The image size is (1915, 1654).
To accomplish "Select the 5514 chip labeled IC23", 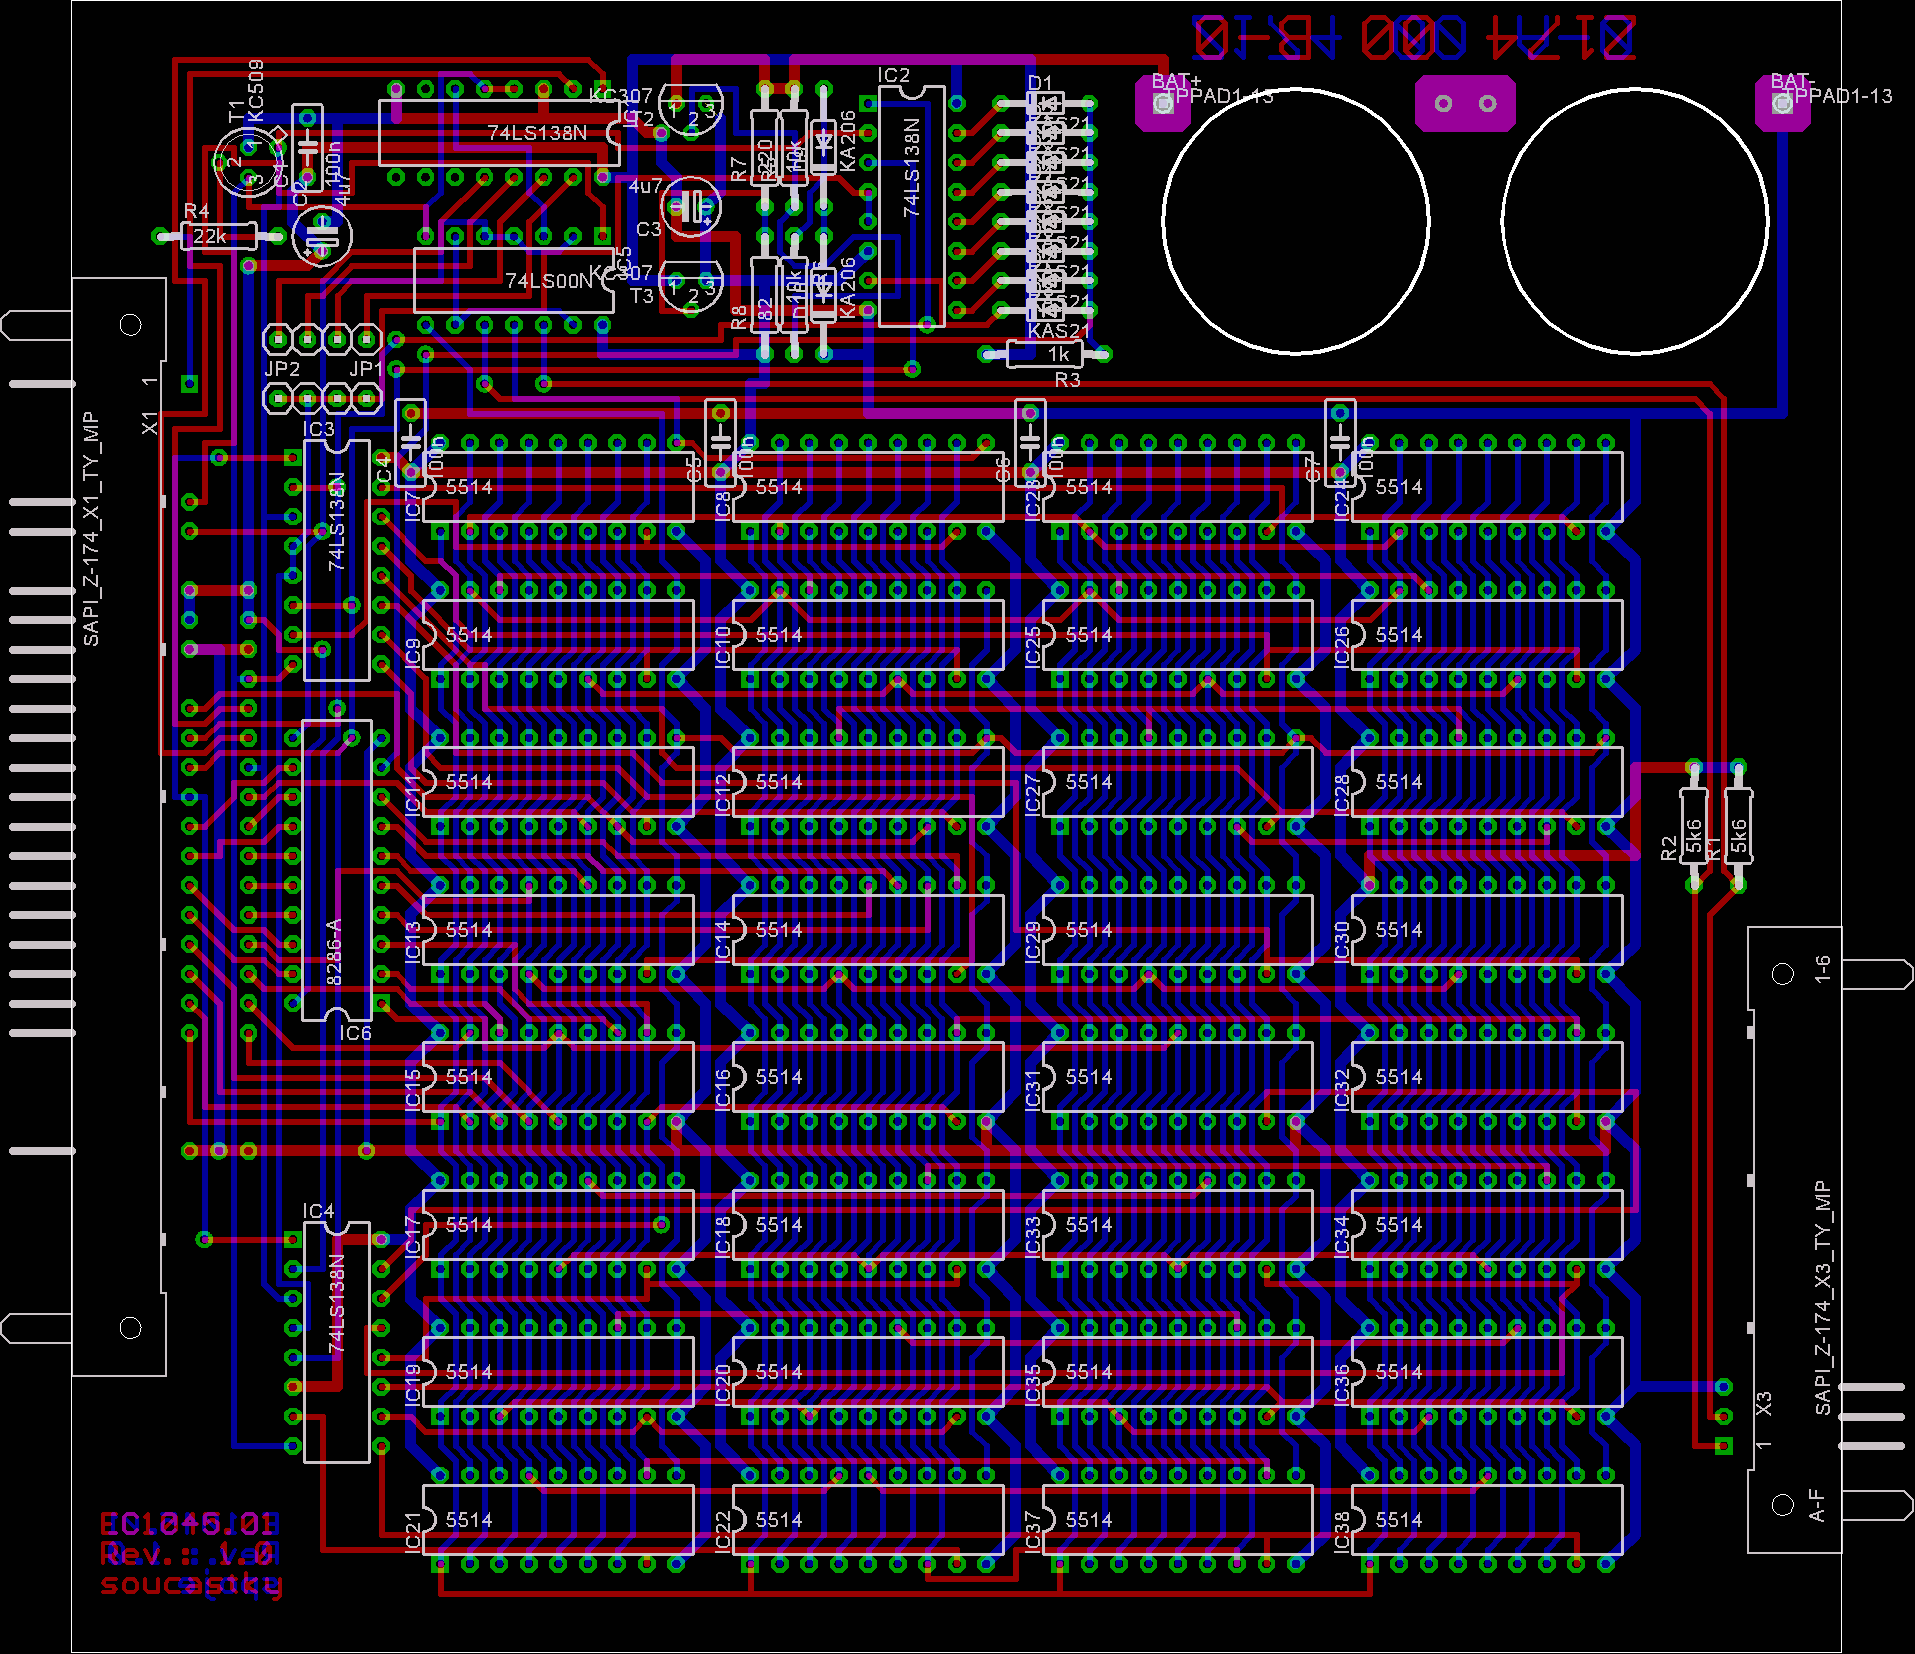I will point(1178,487).
